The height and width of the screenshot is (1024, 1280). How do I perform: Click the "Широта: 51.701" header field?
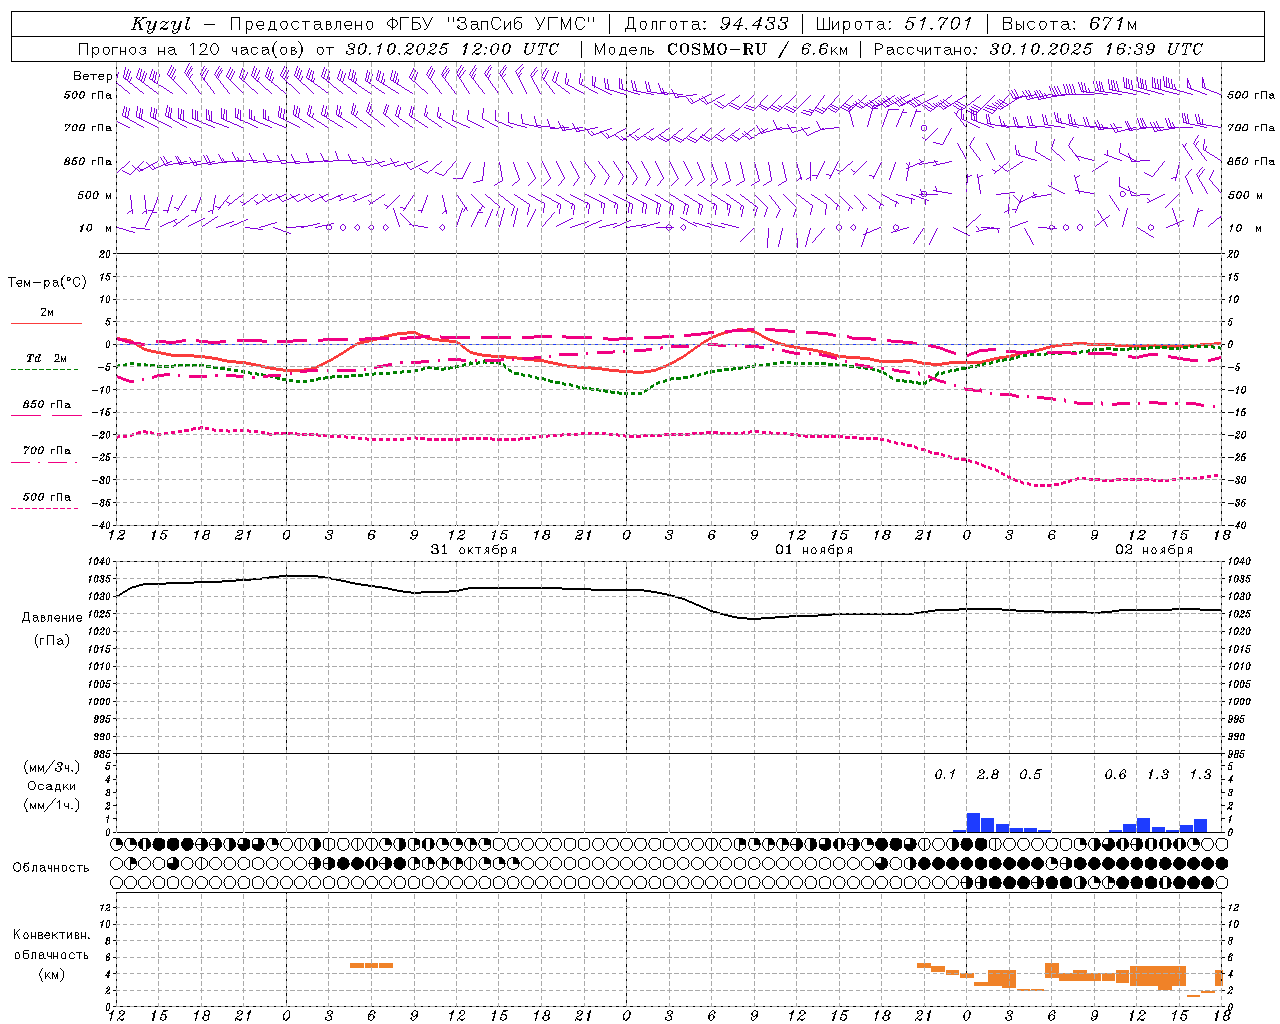[893, 24]
